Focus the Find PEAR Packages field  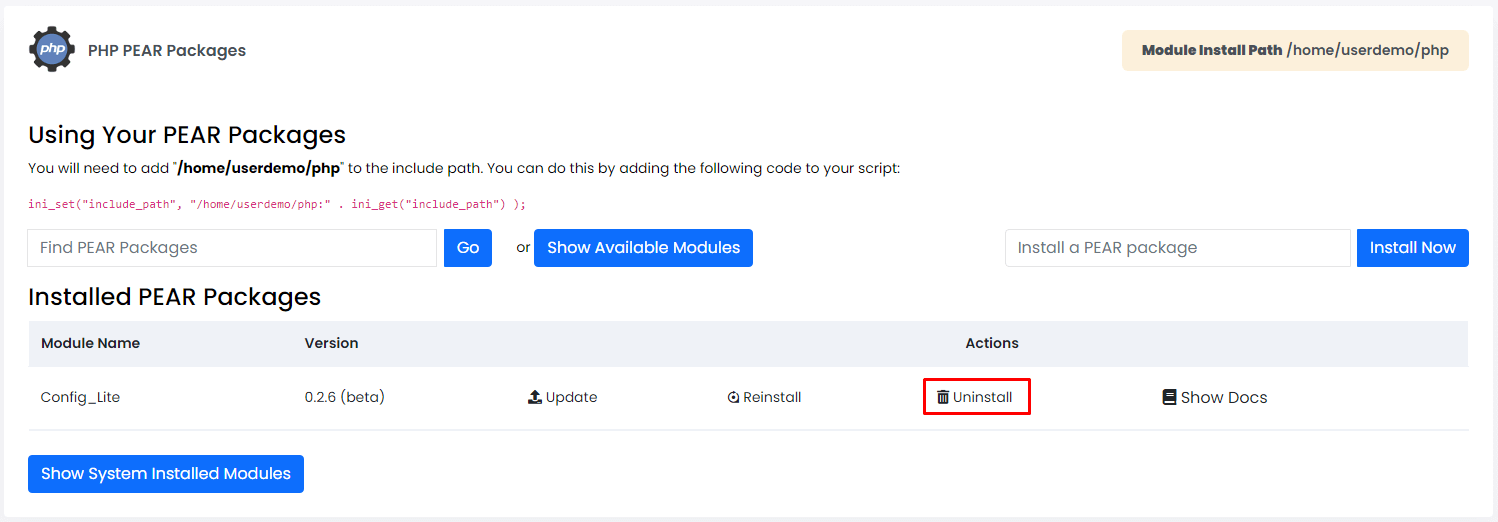coord(232,248)
